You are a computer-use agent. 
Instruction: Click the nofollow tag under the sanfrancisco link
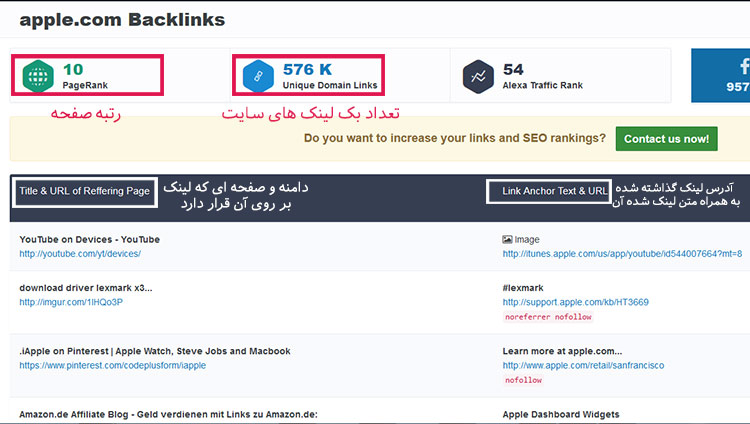[523, 380]
